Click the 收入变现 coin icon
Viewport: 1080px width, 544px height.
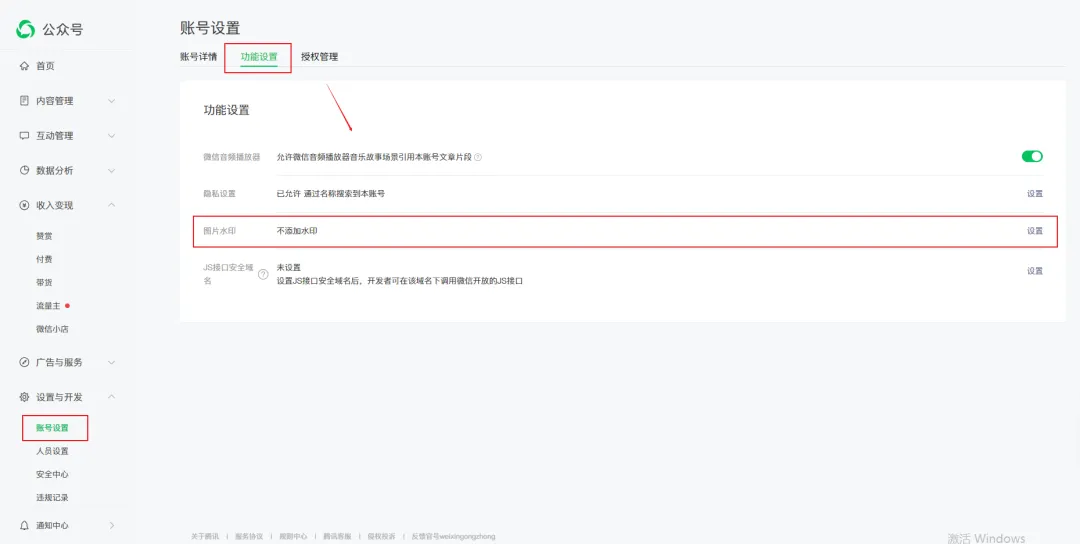point(24,206)
